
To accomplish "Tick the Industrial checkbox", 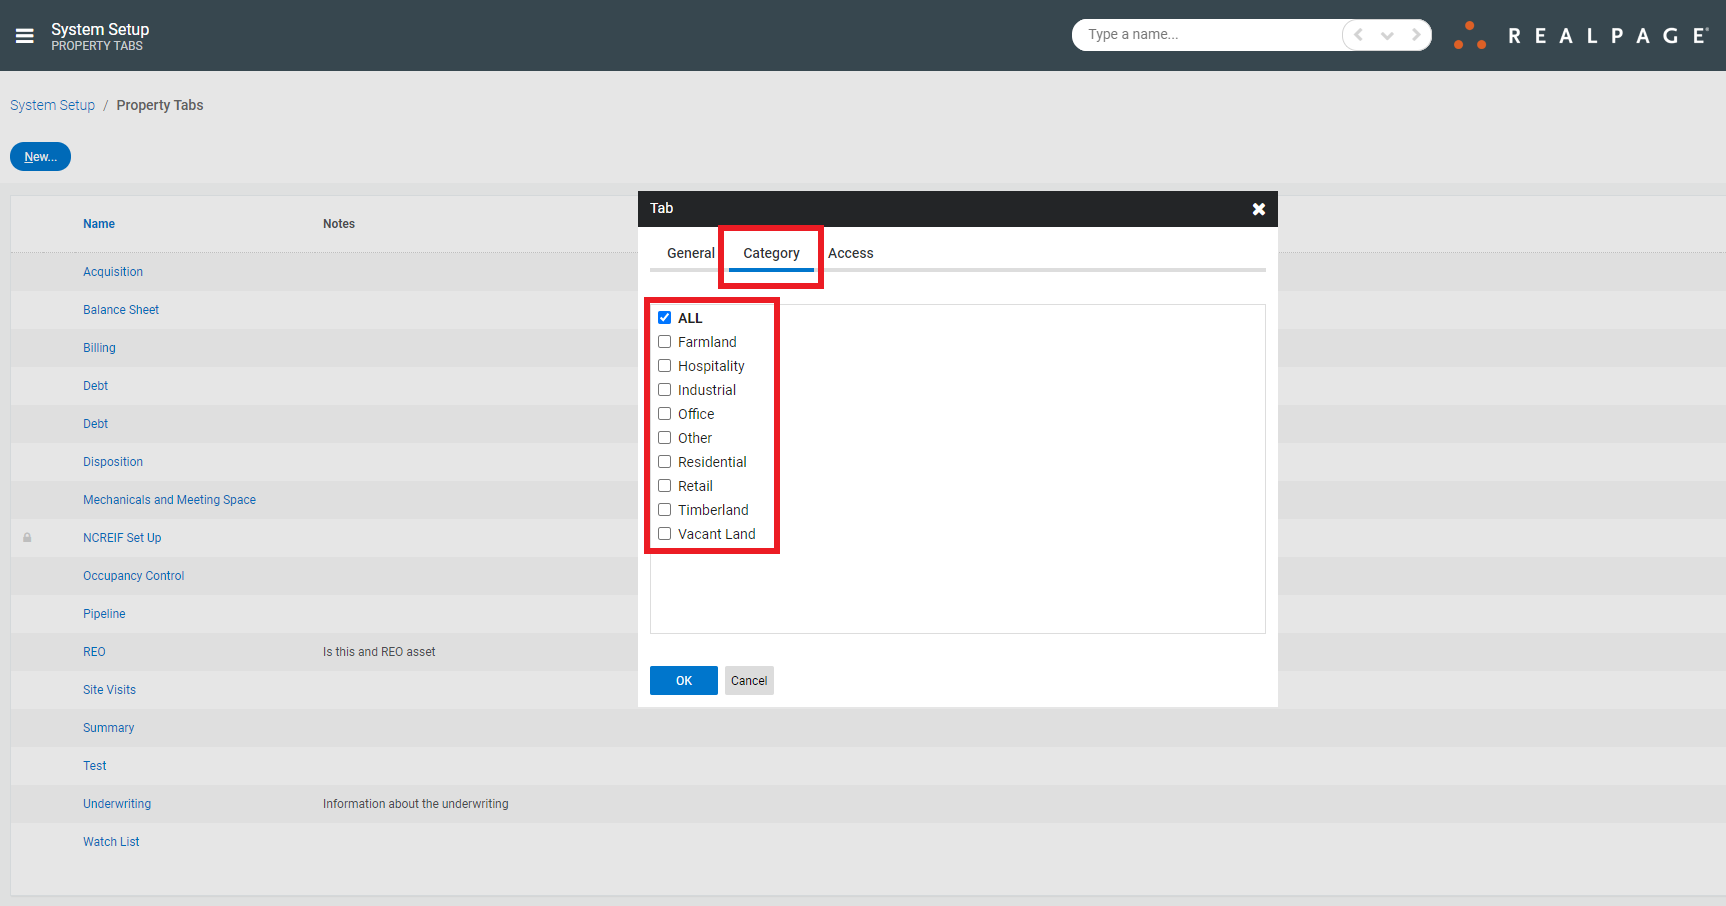I will click(x=664, y=390).
